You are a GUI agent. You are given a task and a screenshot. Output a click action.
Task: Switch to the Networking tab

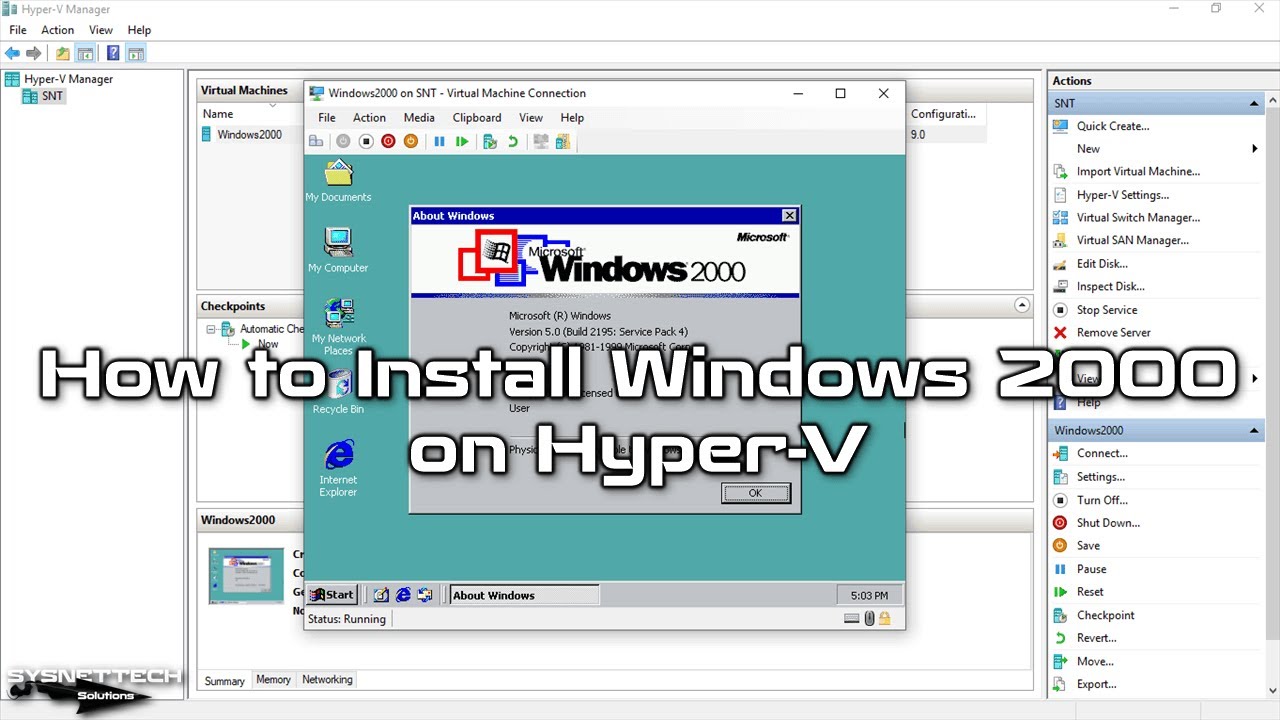point(327,680)
